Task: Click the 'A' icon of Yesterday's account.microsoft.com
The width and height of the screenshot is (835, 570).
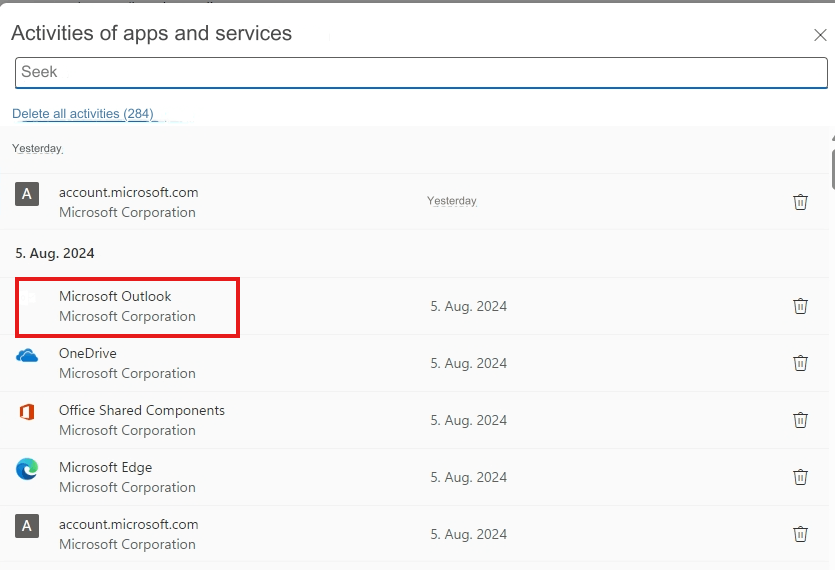Action: tap(27, 194)
